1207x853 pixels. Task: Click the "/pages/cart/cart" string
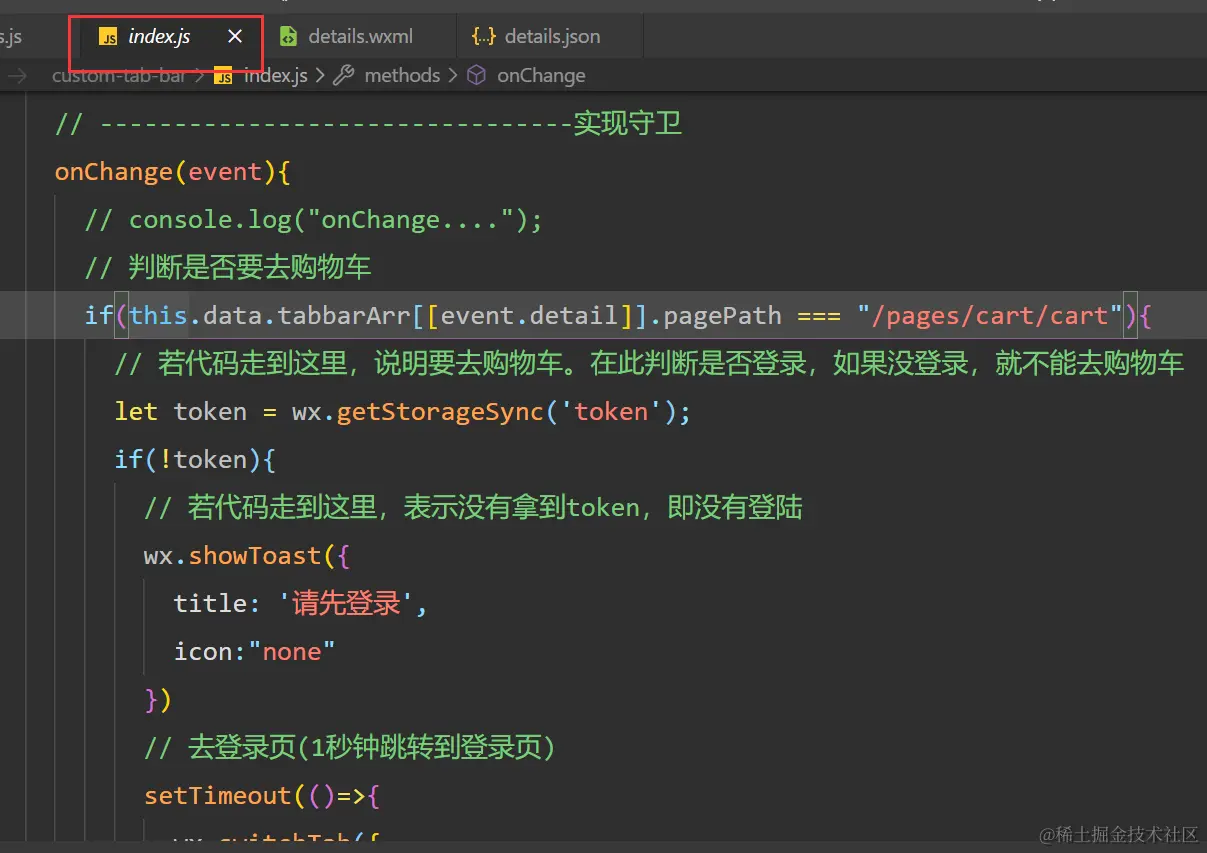(x=990, y=316)
